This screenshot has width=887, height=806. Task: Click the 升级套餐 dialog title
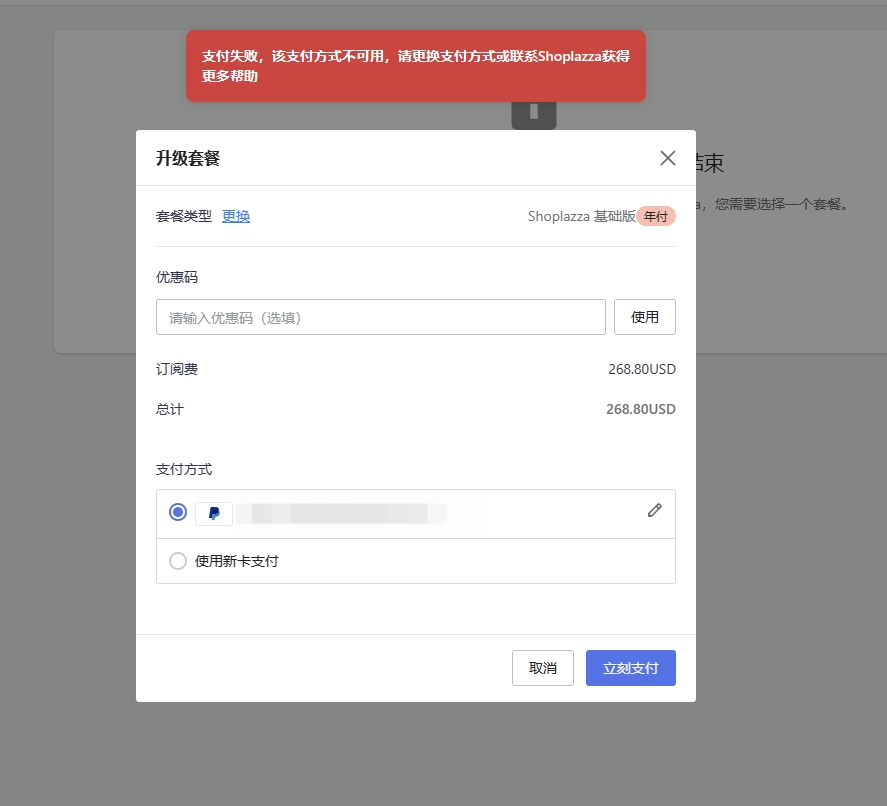click(x=188, y=158)
